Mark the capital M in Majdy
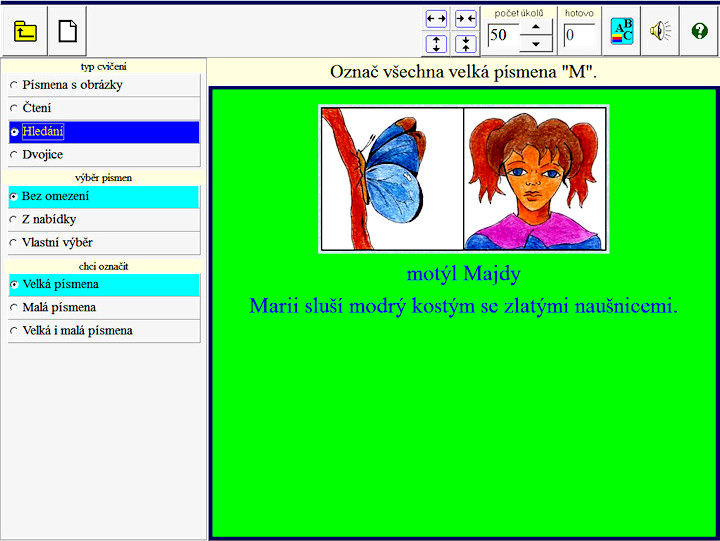This screenshot has height=541, width=720. click(472, 274)
